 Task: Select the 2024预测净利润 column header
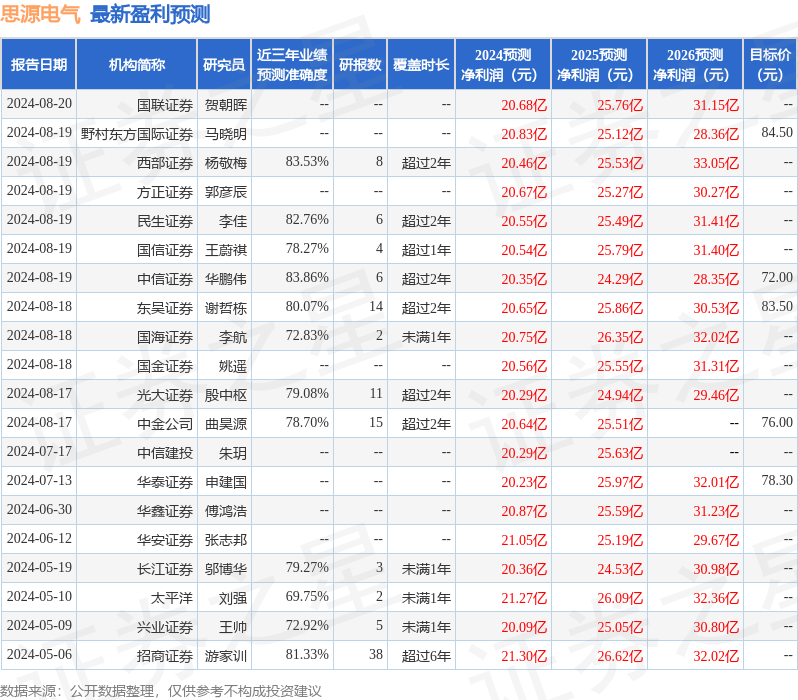[503, 65]
